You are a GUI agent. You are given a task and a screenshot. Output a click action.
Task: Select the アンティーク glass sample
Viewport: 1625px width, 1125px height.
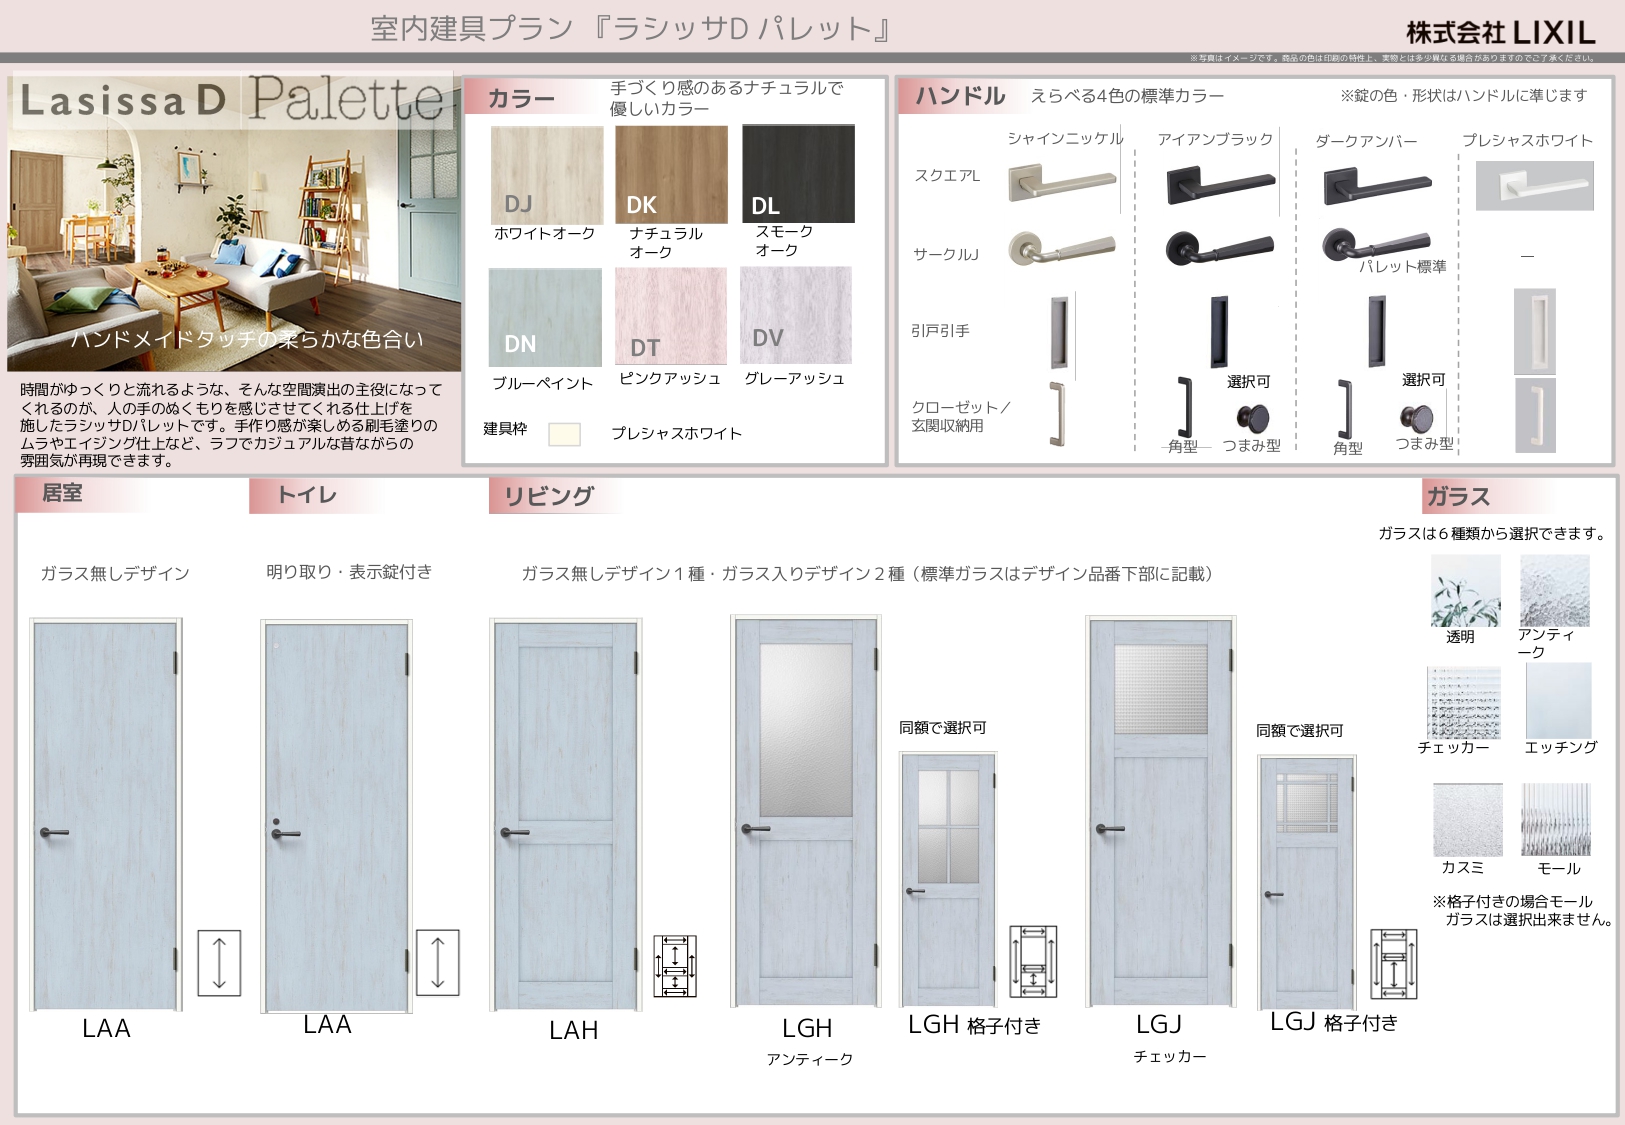(x=1555, y=591)
